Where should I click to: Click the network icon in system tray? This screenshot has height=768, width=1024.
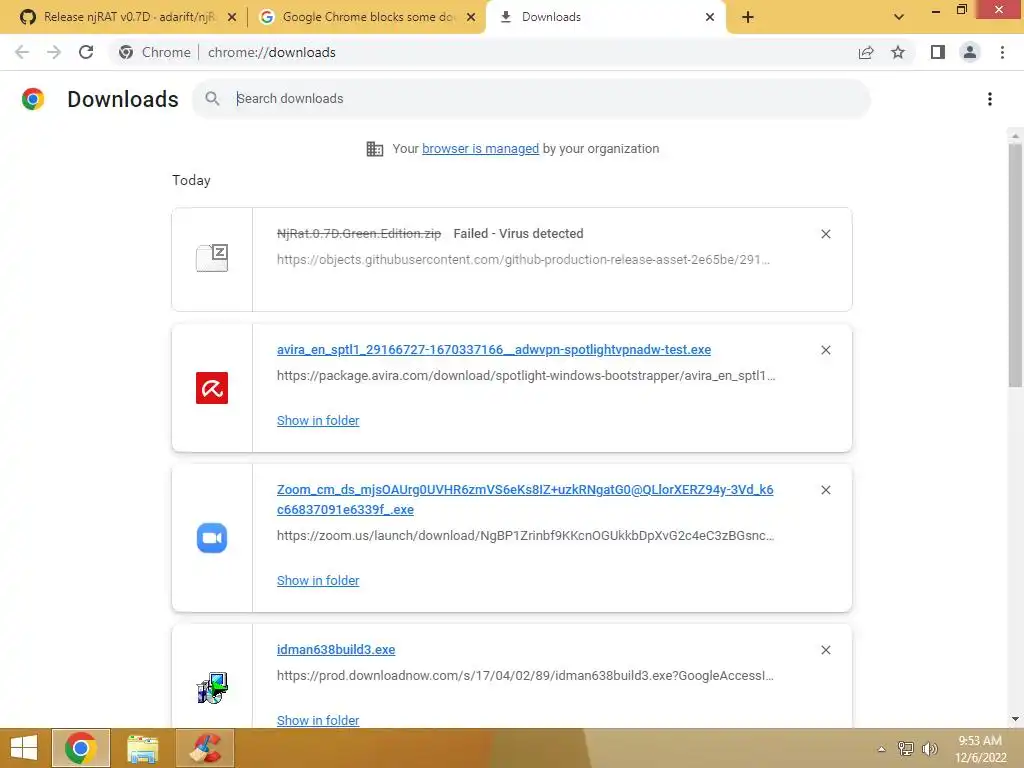click(905, 749)
